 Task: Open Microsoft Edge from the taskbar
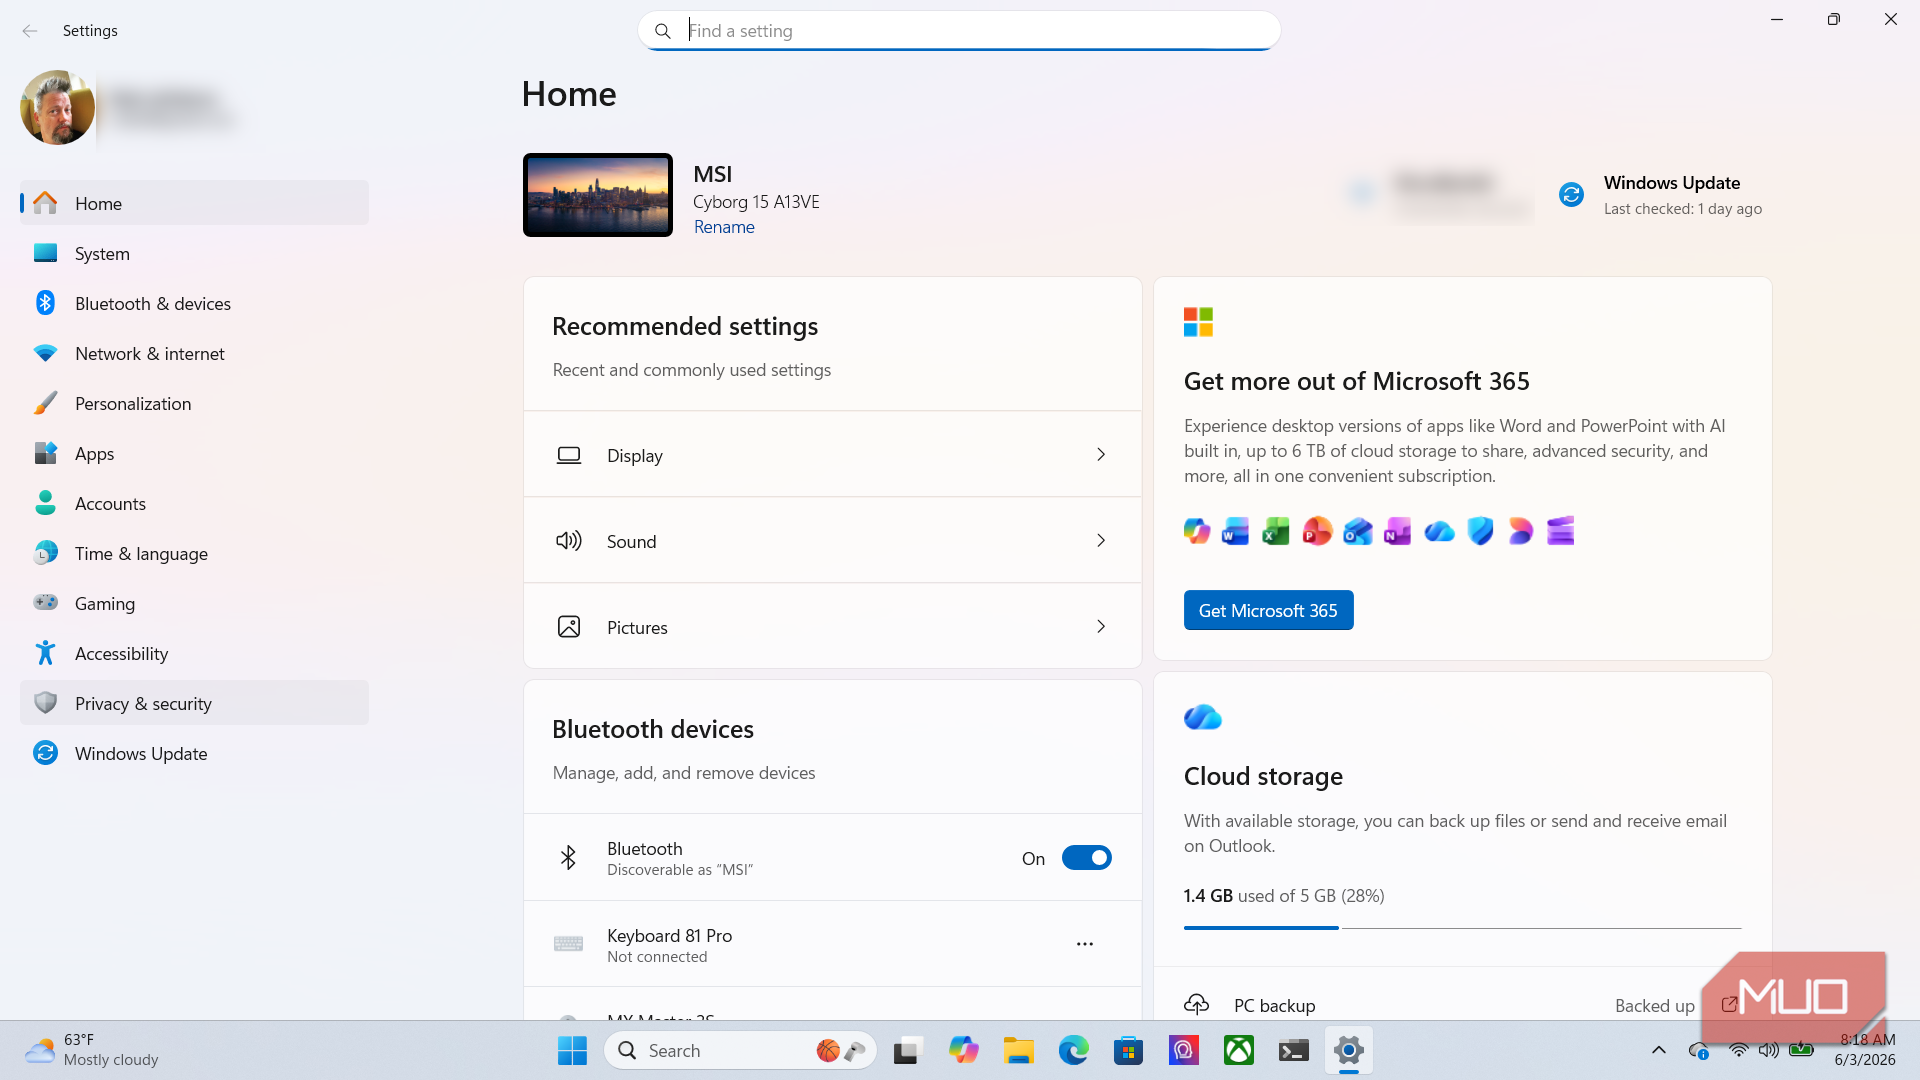[1073, 1050]
